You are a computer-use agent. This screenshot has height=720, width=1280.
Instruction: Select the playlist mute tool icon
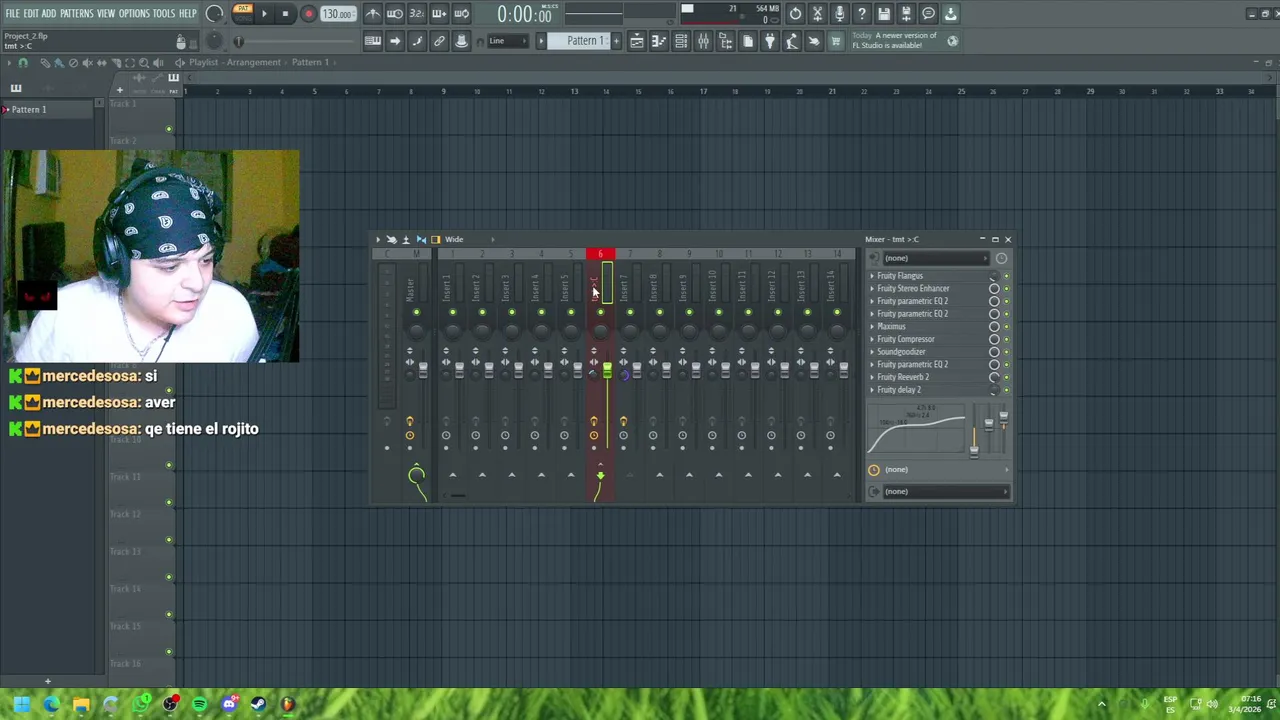click(x=87, y=62)
